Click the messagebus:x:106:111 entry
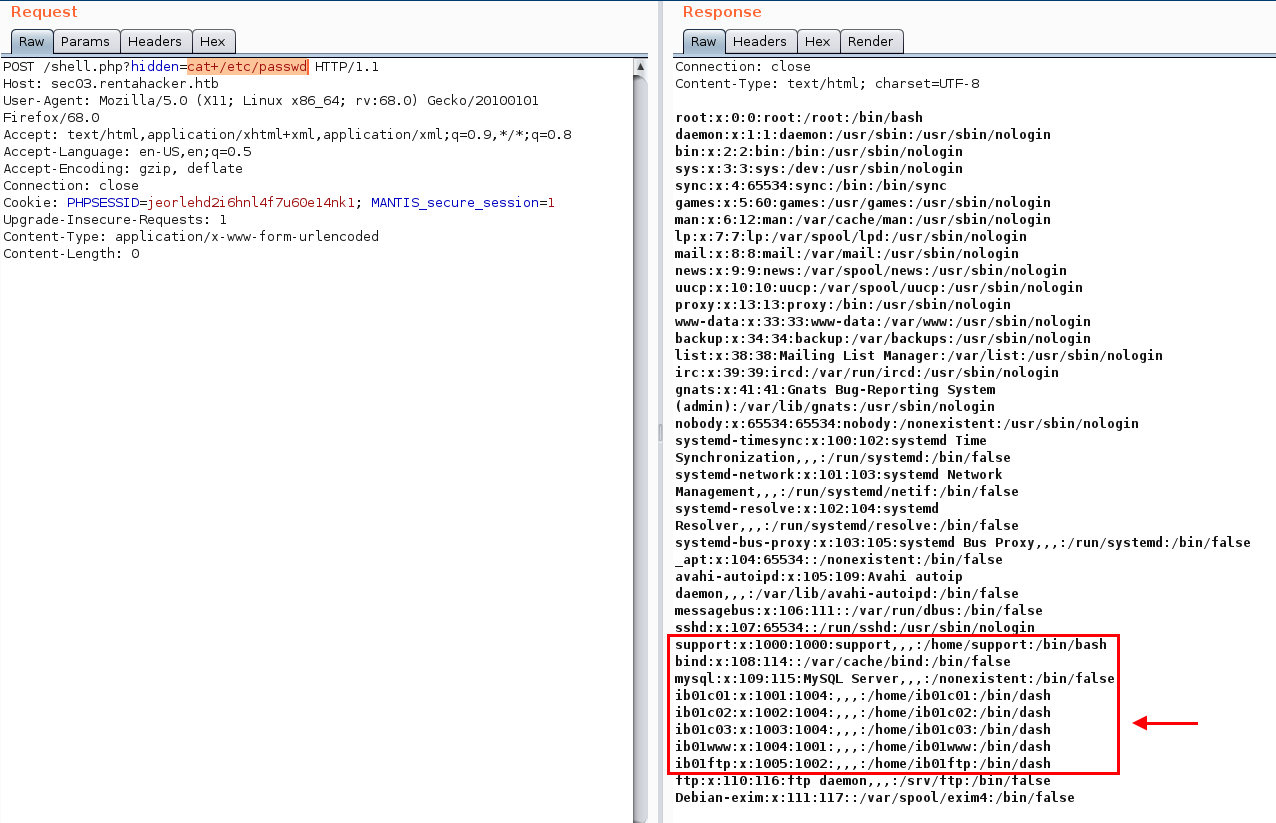Screen dimensions: 1276x823 click(x=859, y=611)
